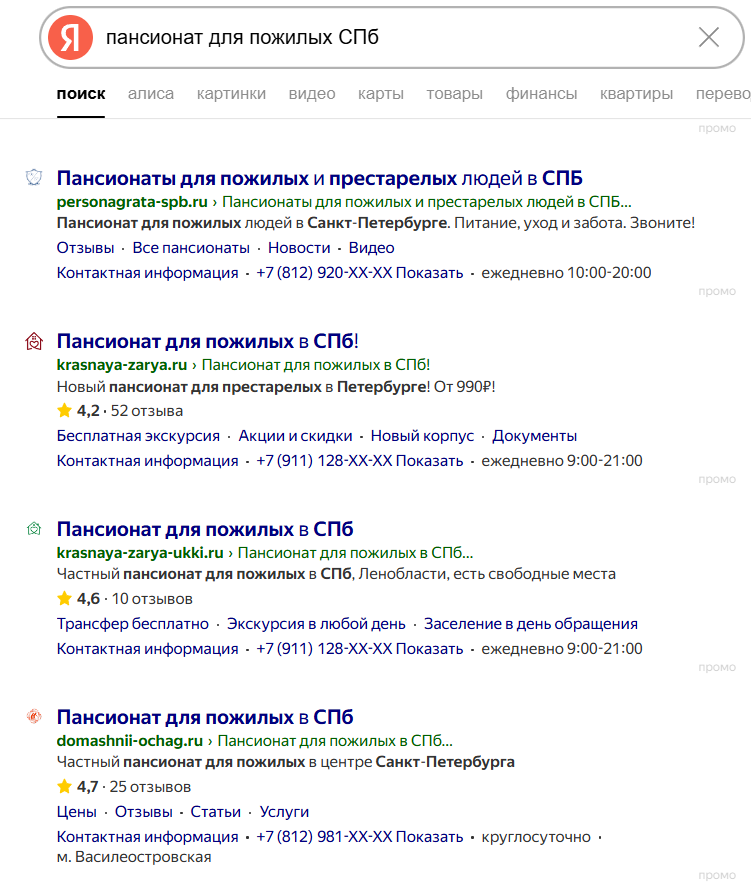751x892 pixels.
Task: Open the Все пансионаты link
Action: coord(191,248)
